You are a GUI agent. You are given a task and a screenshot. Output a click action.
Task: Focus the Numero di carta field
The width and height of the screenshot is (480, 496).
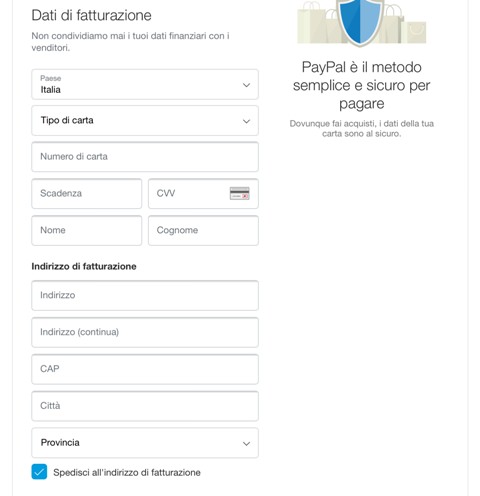[145, 157]
